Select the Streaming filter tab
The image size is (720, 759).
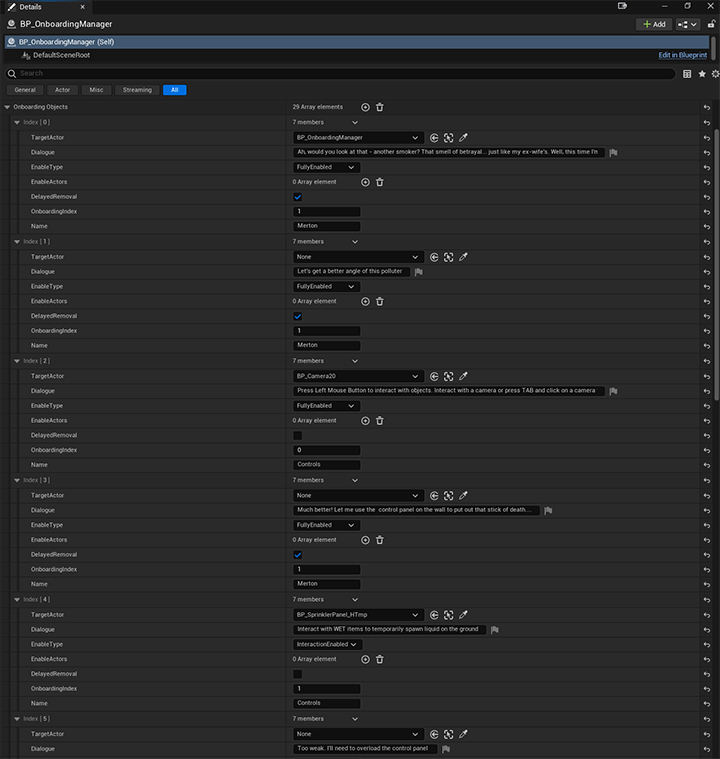137,90
